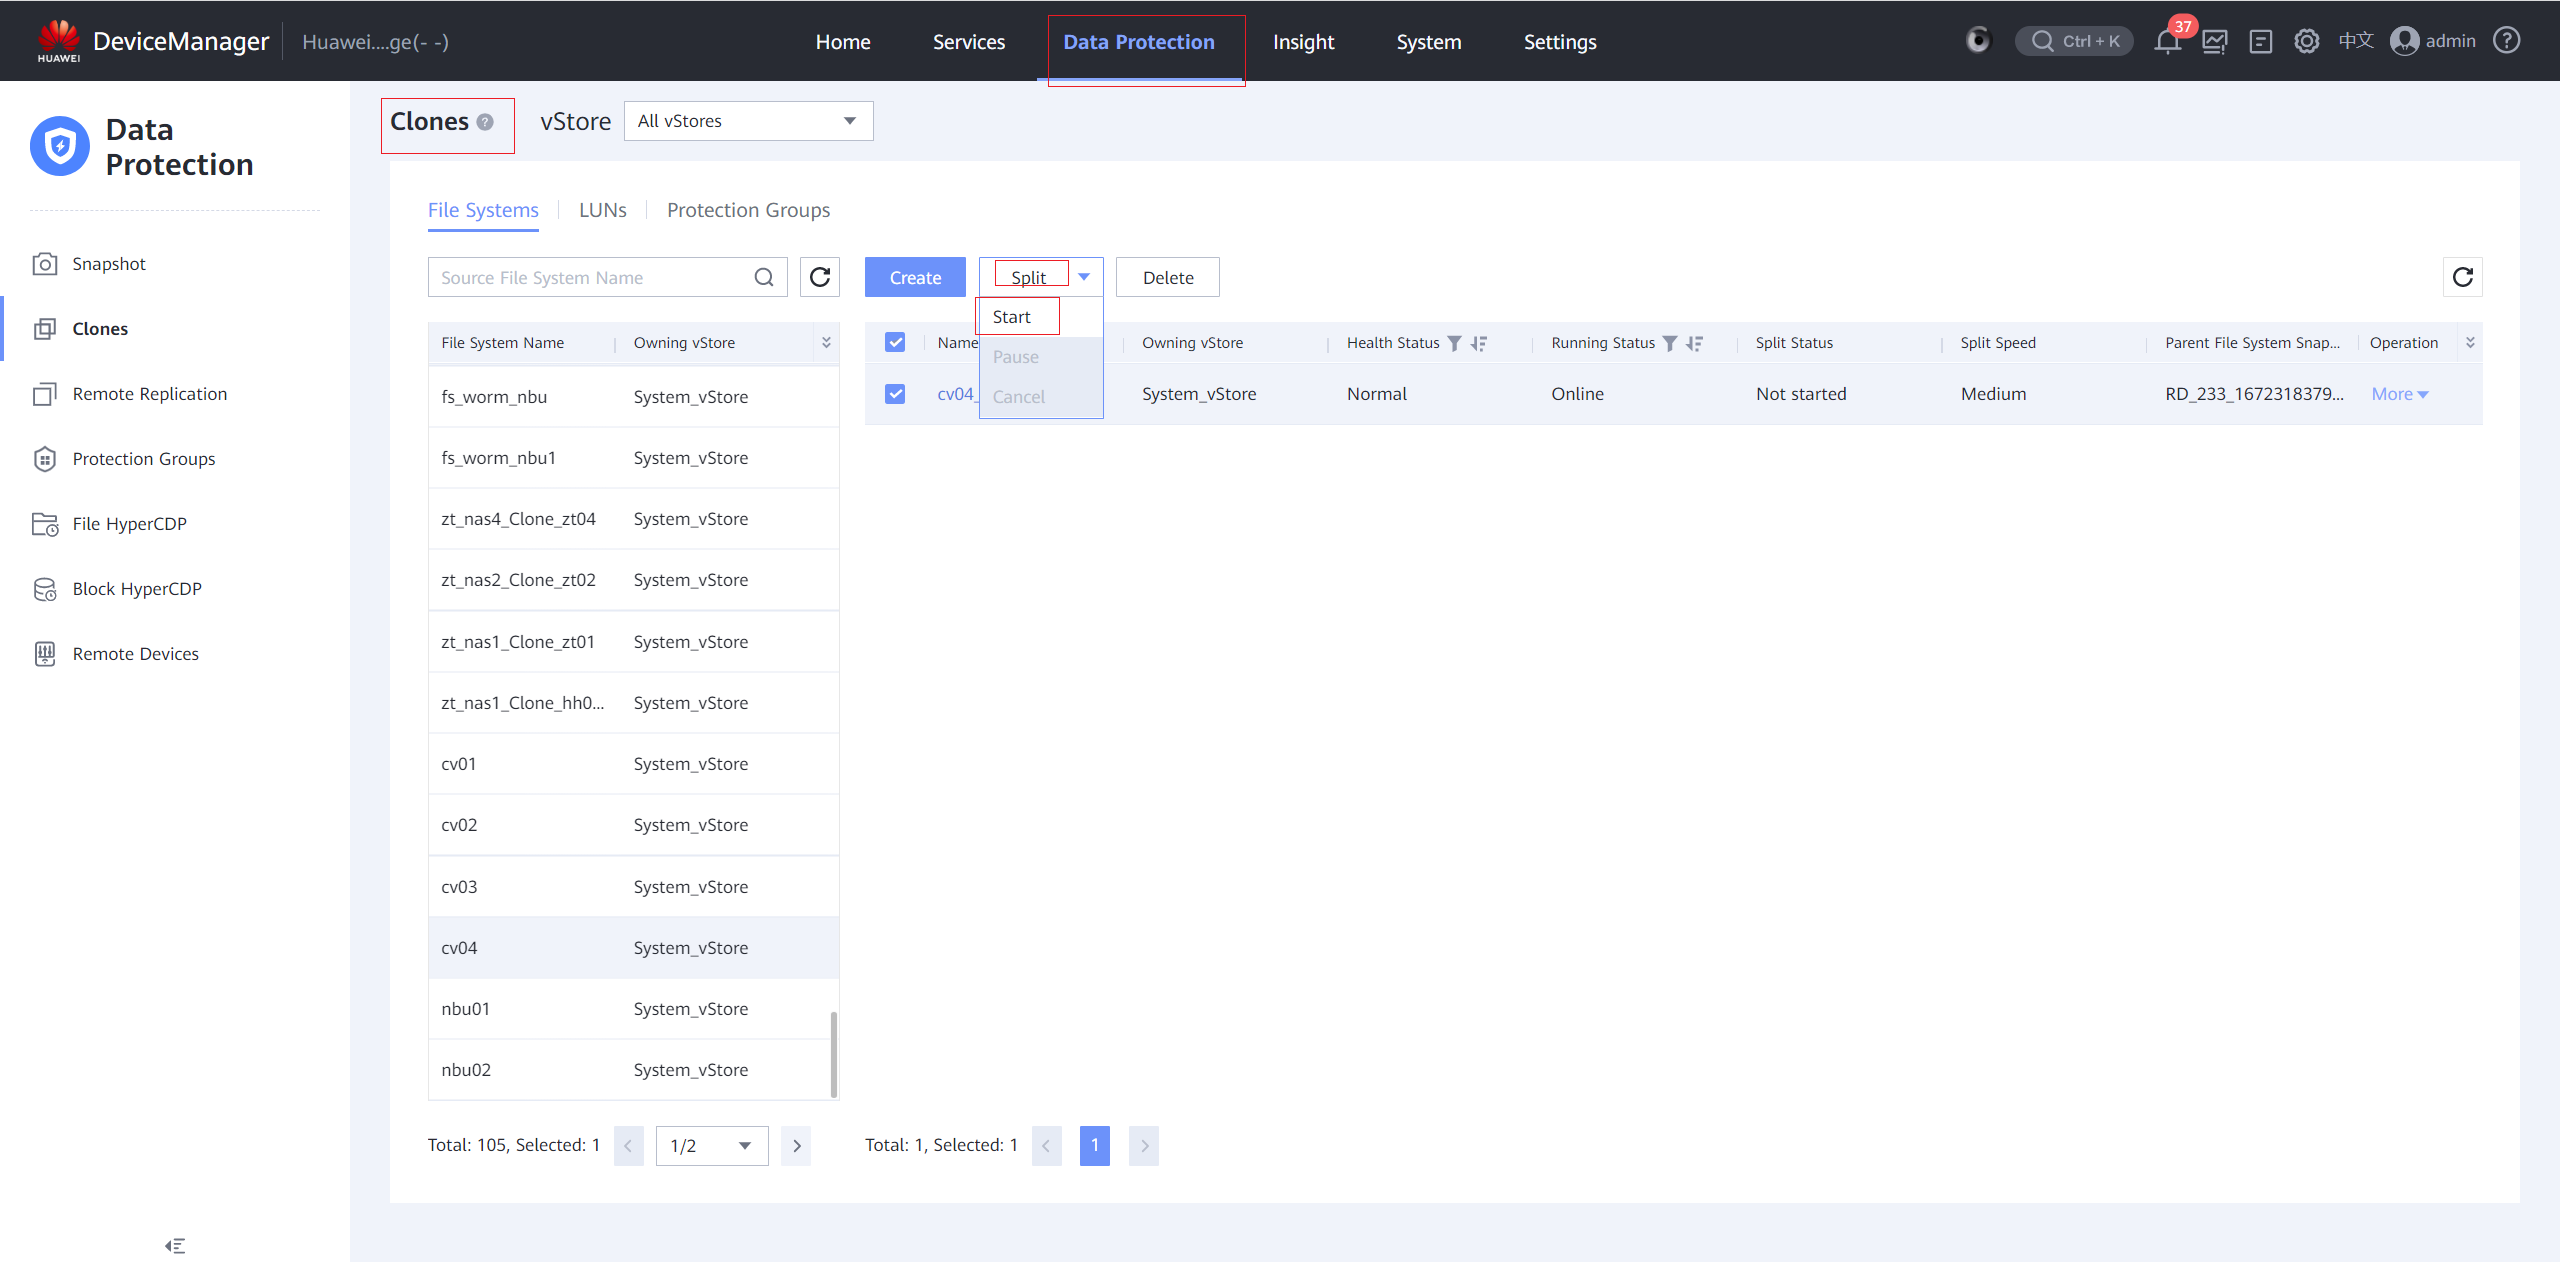The height and width of the screenshot is (1262, 2560).
Task: Click the help question mark icon
Action: 2506,41
